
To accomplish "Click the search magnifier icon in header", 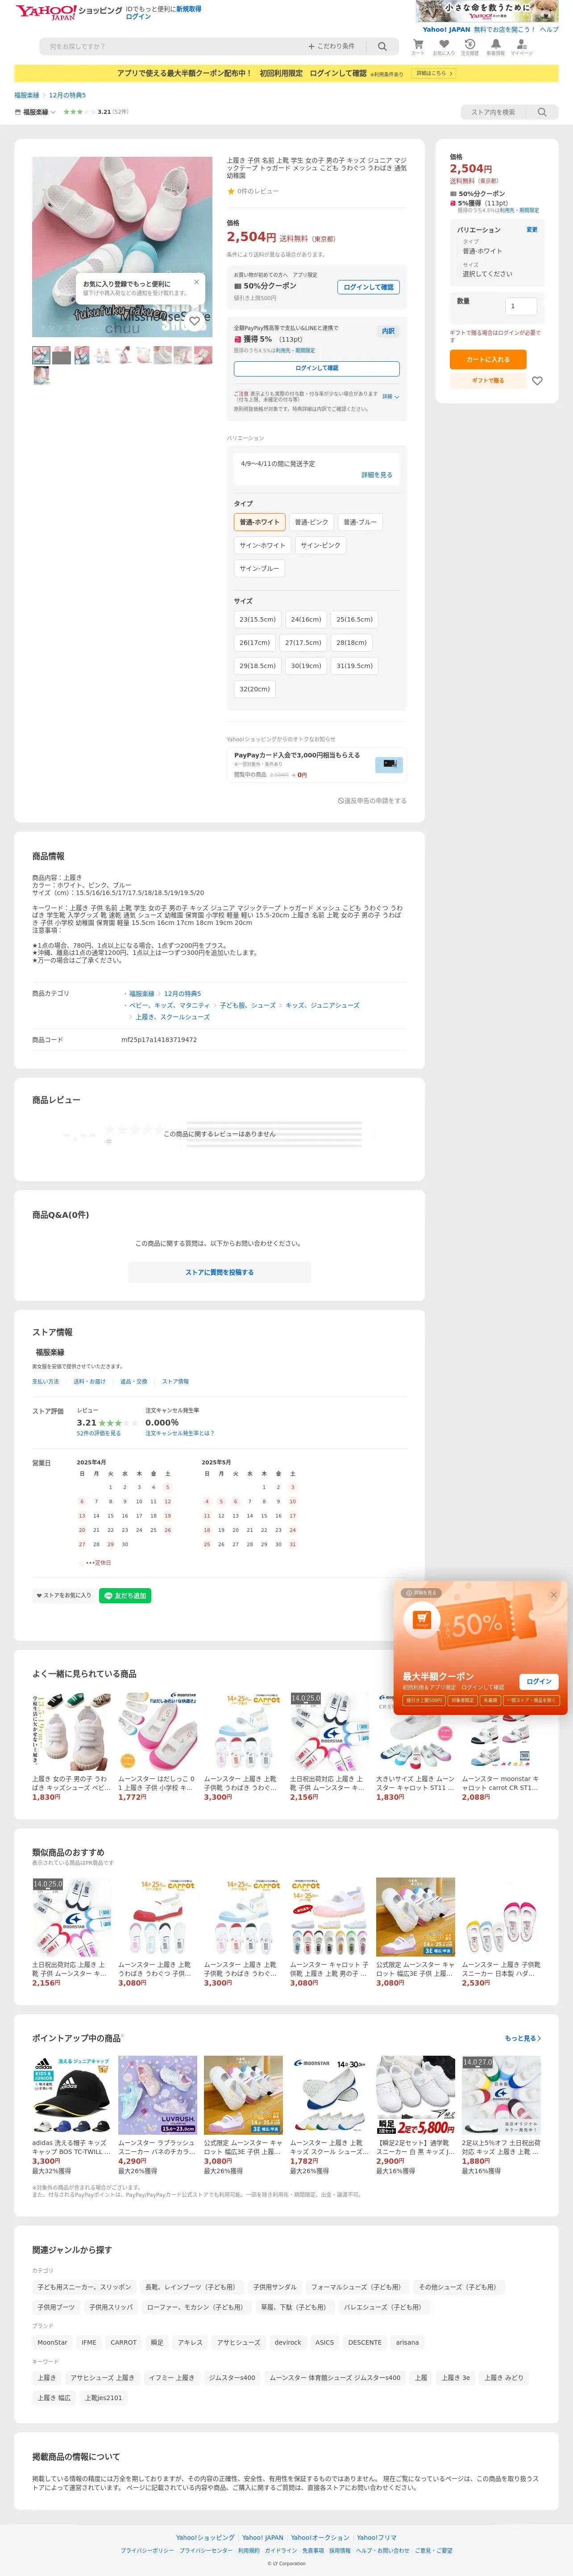I will pos(382,46).
